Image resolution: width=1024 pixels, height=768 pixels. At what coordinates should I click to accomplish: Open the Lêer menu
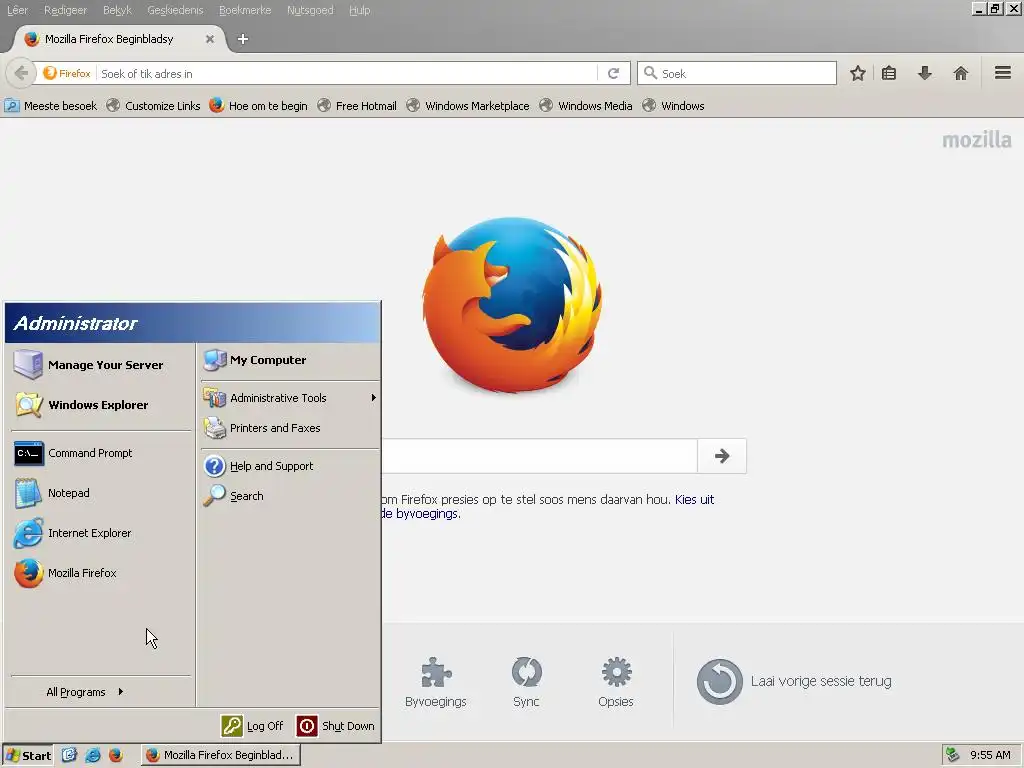click(18, 10)
